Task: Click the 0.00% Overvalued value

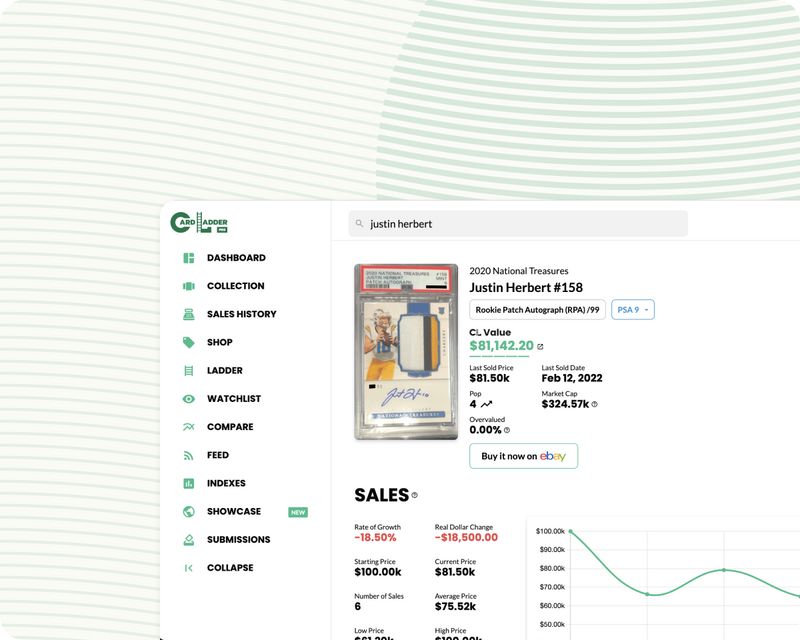Action: click(x=485, y=430)
